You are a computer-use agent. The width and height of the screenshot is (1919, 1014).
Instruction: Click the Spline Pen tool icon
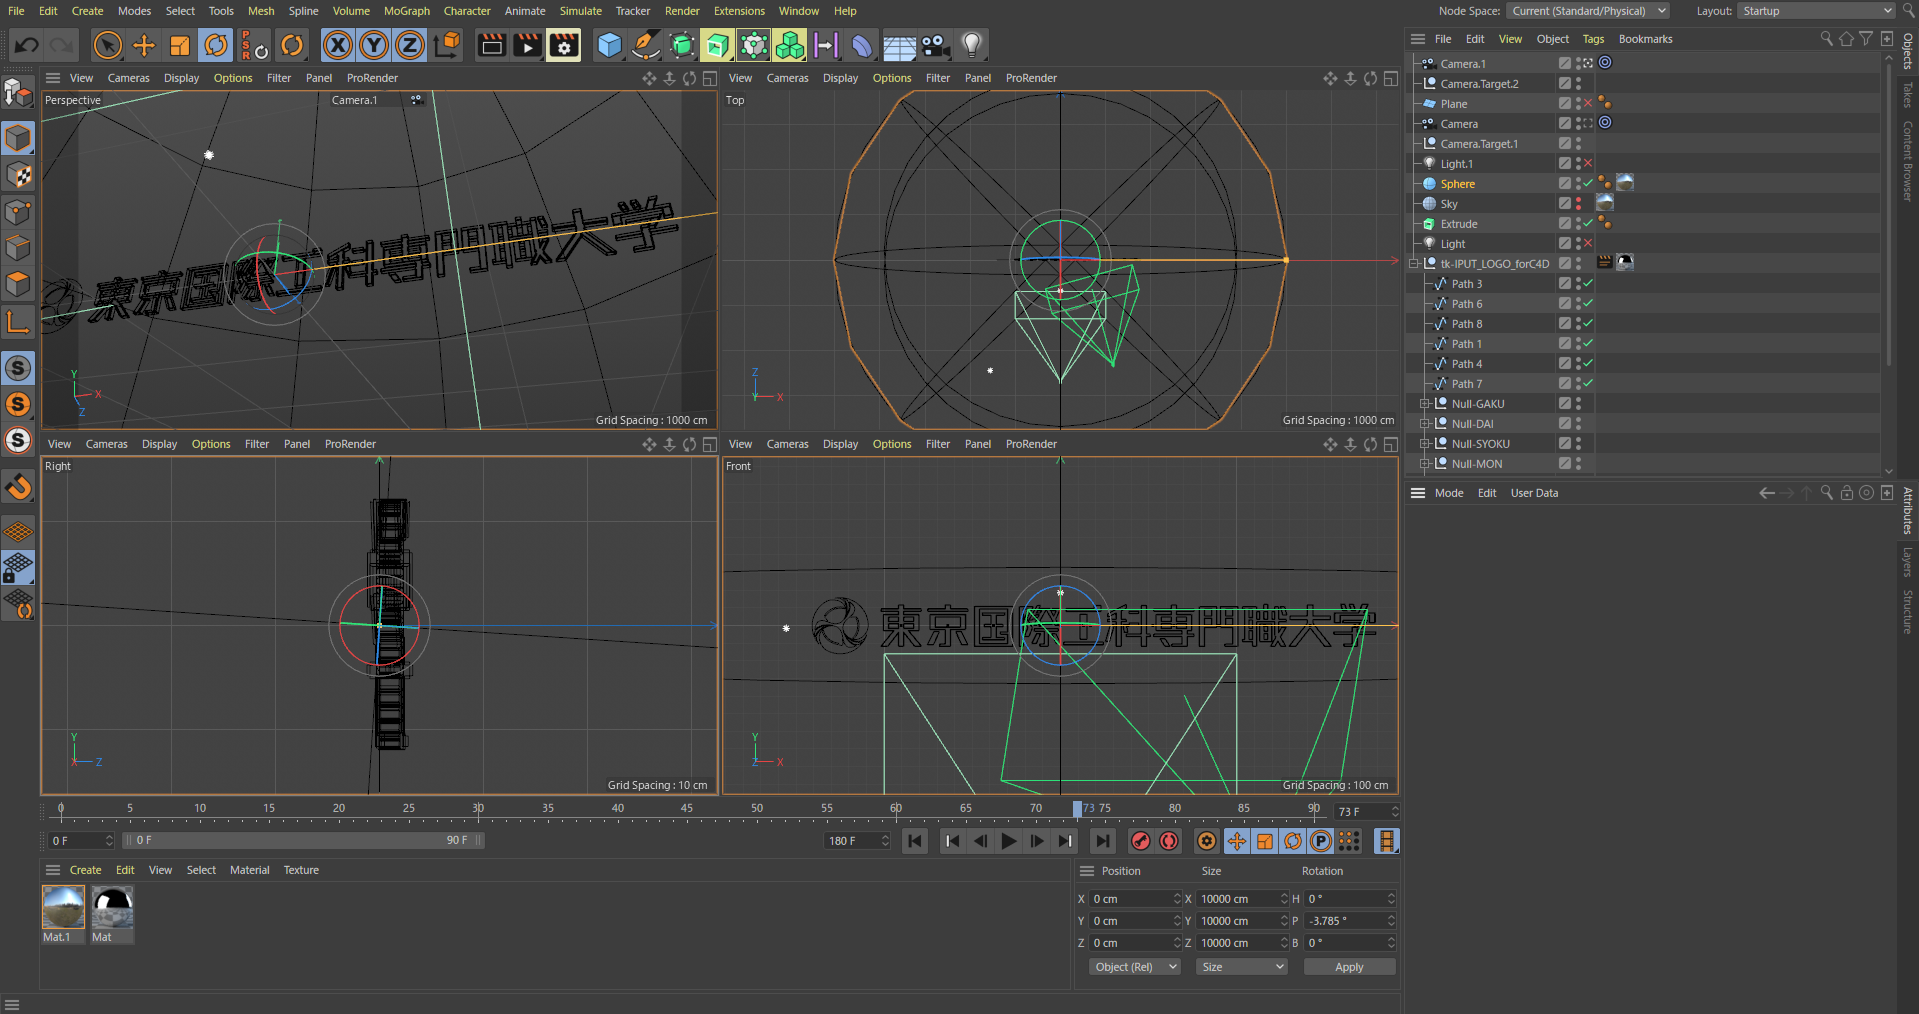pyautogui.click(x=646, y=45)
